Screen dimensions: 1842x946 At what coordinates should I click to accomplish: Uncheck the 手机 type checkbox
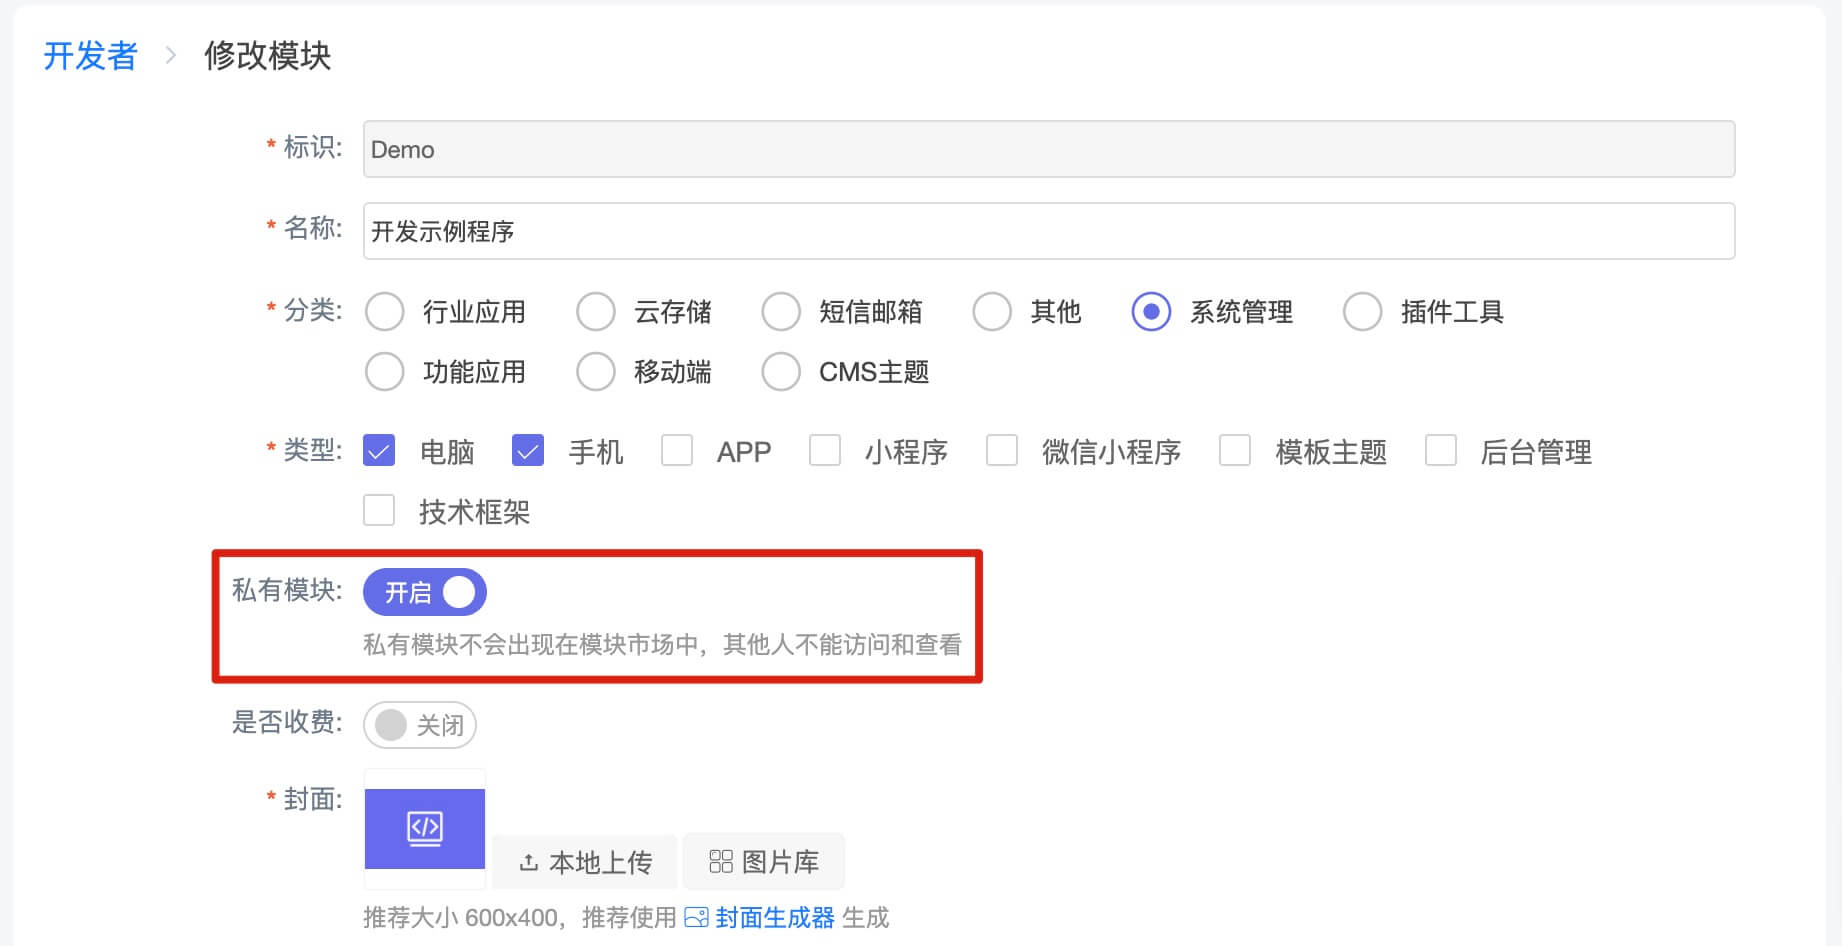[527, 451]
